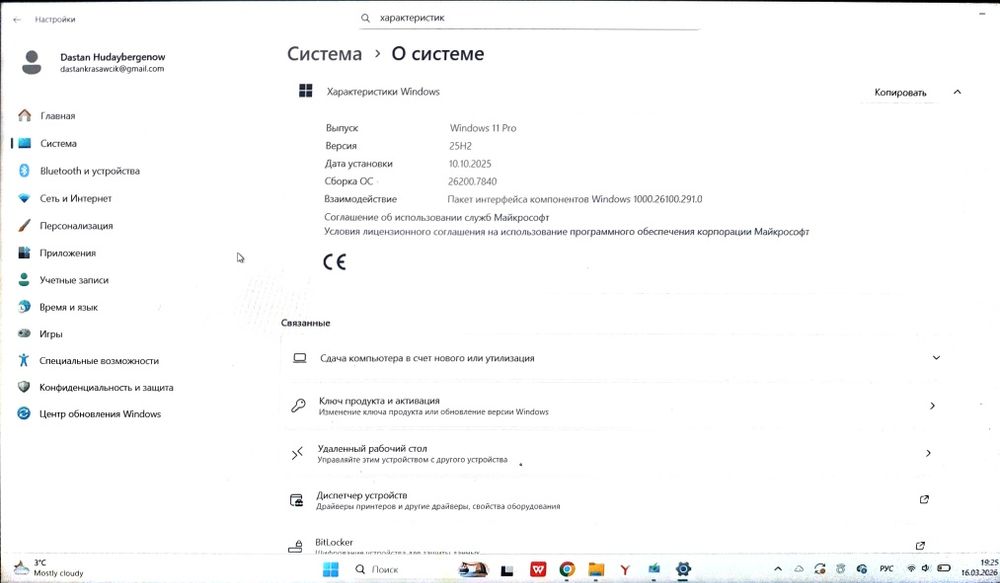Image resolution: width=1000 pixels, height=583 pixels.
Task: Click the Учетные записи person icon
Action: tap(24, 279)
